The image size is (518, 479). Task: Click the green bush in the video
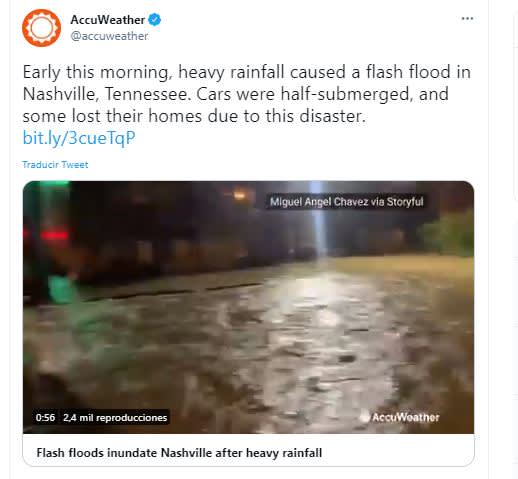point(448,234)
